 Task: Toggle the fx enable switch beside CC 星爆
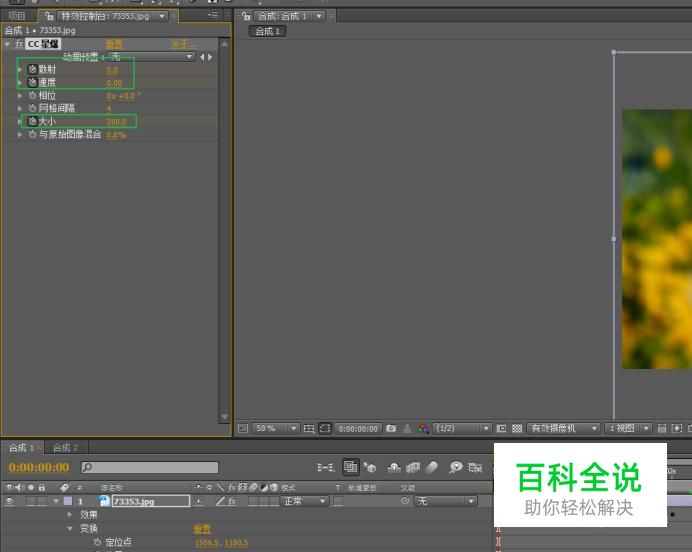point(19,44)
